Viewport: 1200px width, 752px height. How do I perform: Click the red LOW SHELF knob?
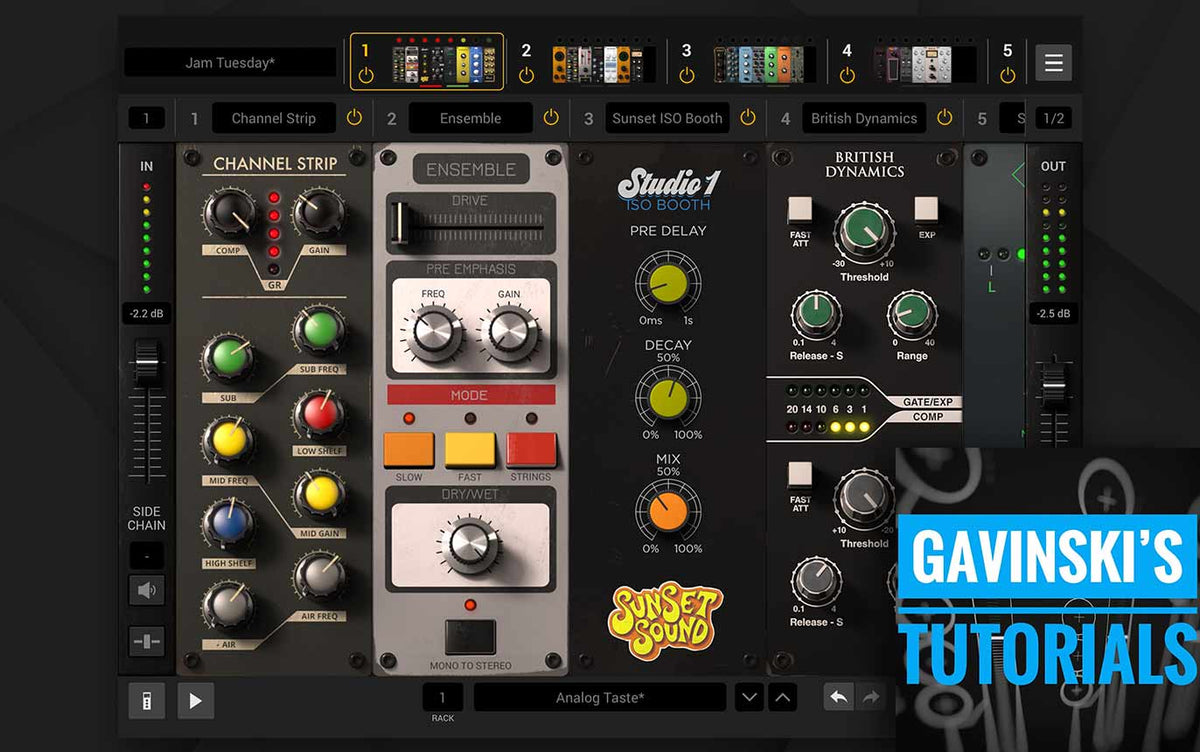(319, 415)
